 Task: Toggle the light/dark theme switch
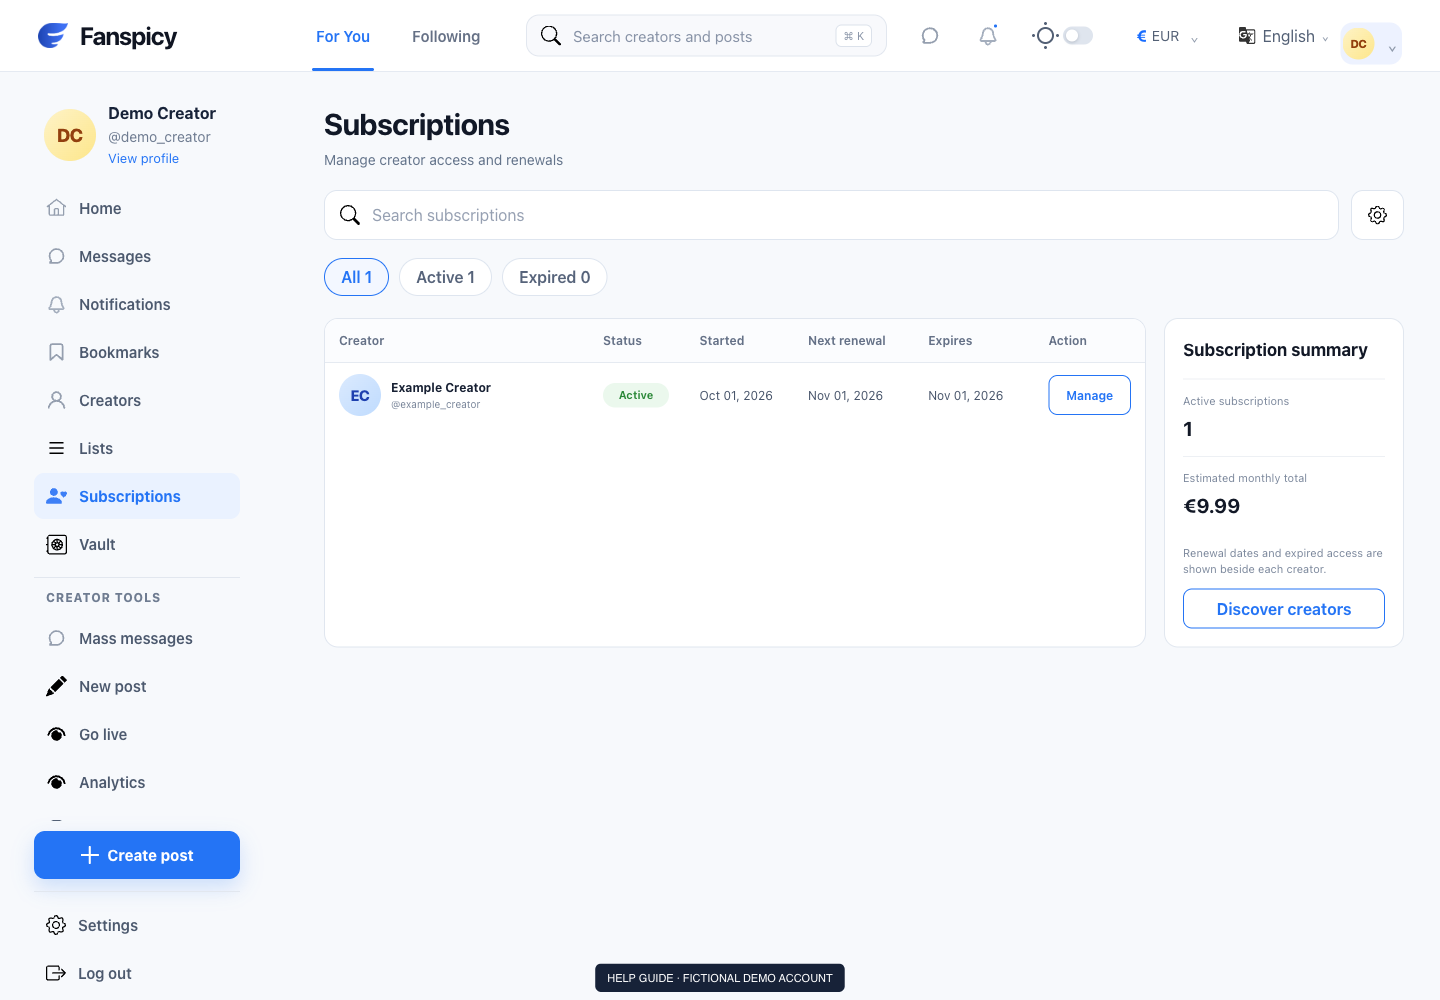(1077, 36)
